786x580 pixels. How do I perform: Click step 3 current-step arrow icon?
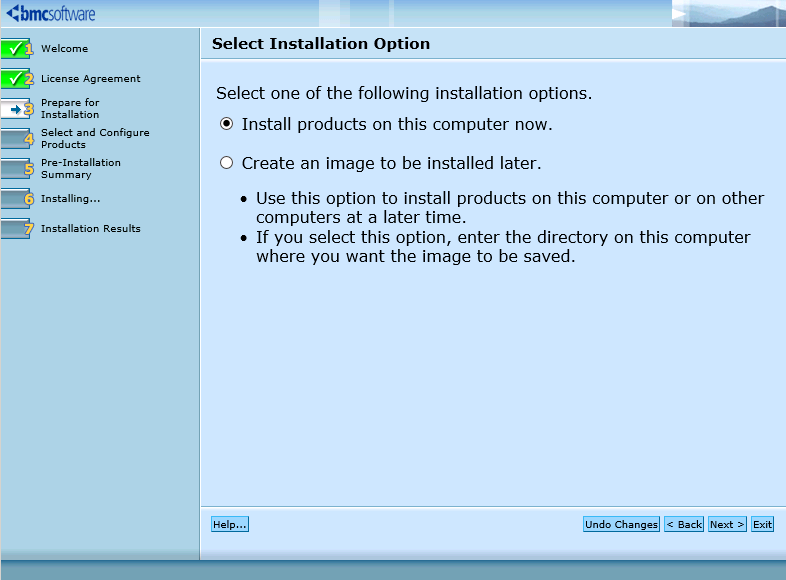pos(17,109)
